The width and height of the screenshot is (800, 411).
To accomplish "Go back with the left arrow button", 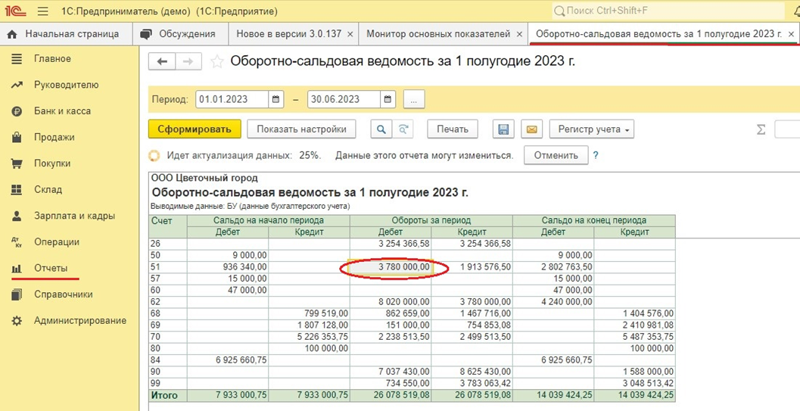I will (x=162, y=62).
